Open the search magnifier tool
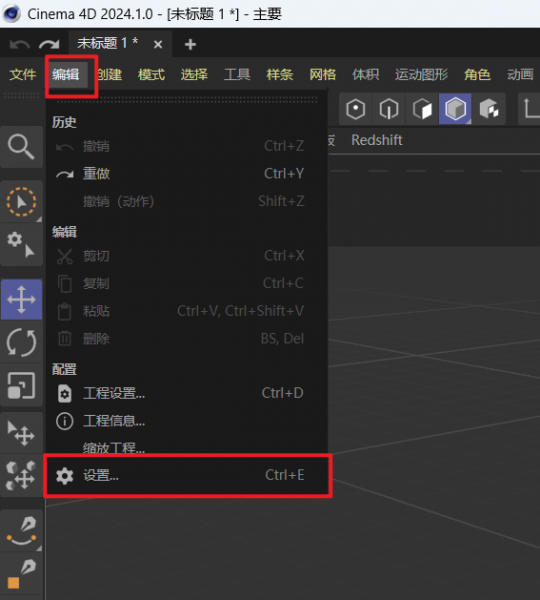The width and height of the screenshot is (540, 600). coord(21,147)
